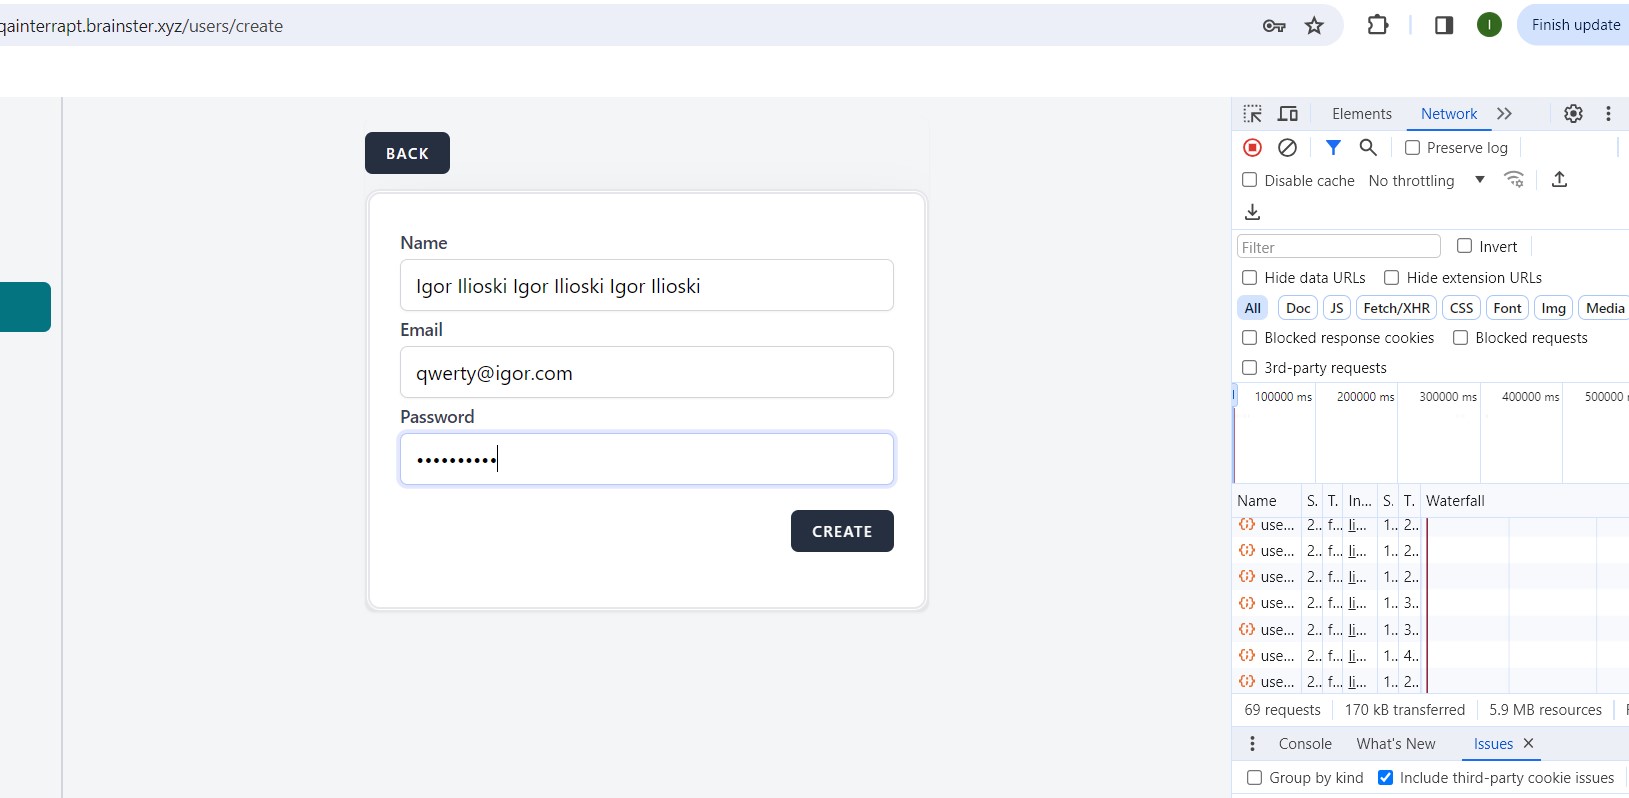
Task: Clear the network log
Action: (x=1288, y=148)
